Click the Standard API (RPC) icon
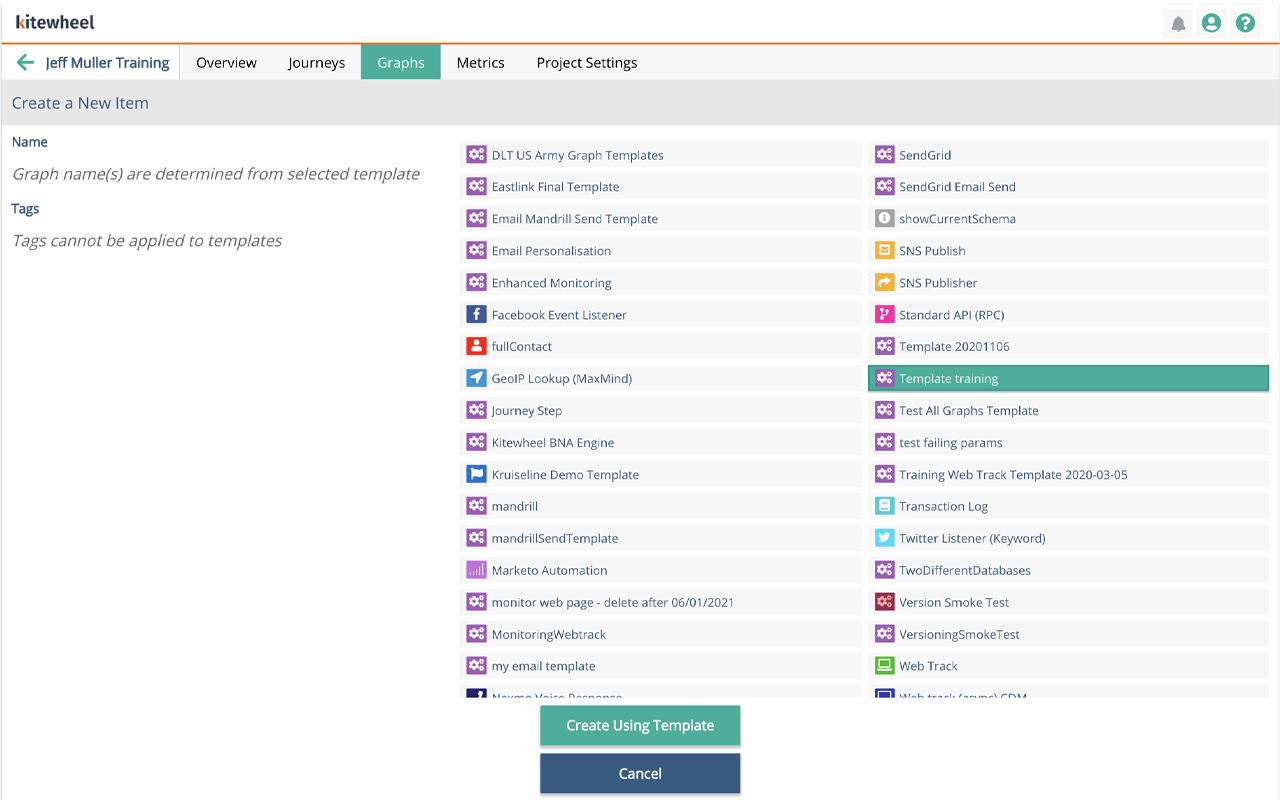 884,314
